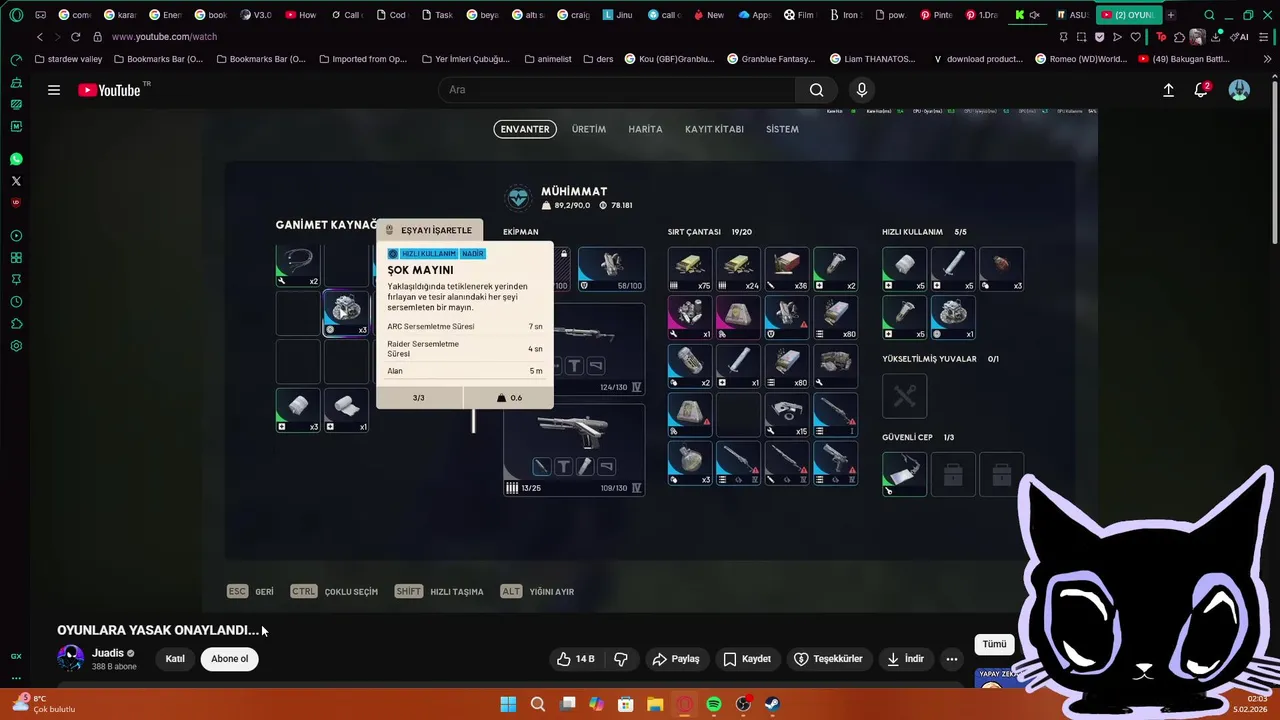Viewport: 1280px width, 720px height.
Task: Open the Liam THANATOS... bookmark
Action: [x=873, y=59]
